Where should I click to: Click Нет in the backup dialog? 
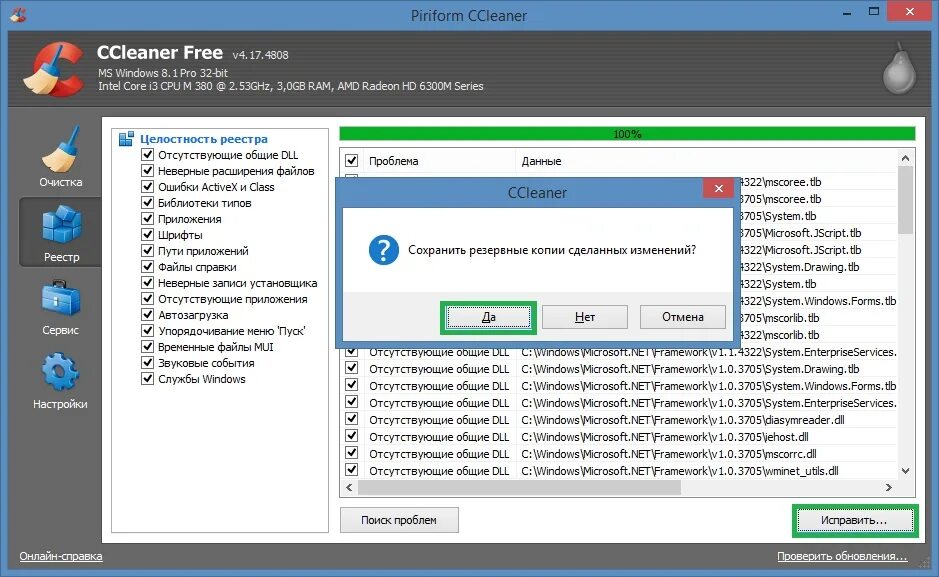[x=585, y=317]
